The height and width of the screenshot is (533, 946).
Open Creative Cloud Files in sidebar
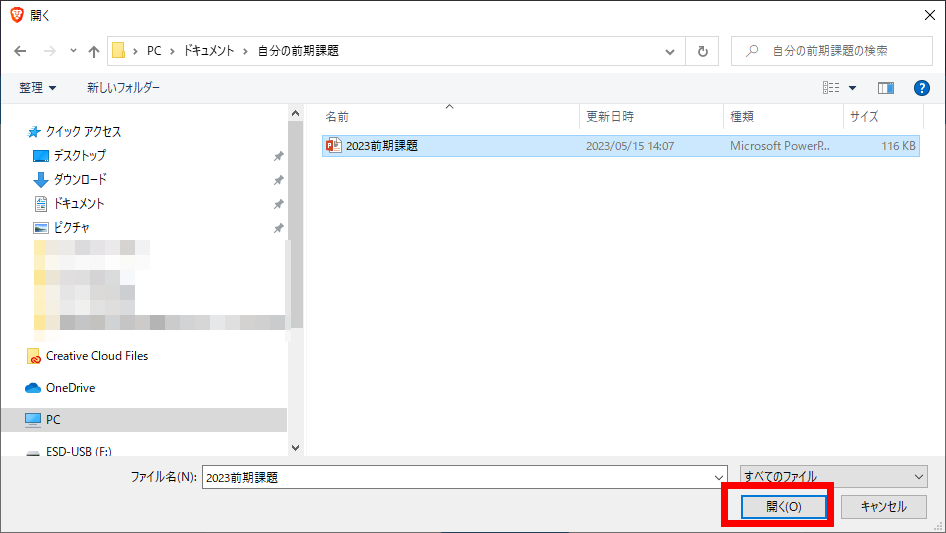click(97, 356)
